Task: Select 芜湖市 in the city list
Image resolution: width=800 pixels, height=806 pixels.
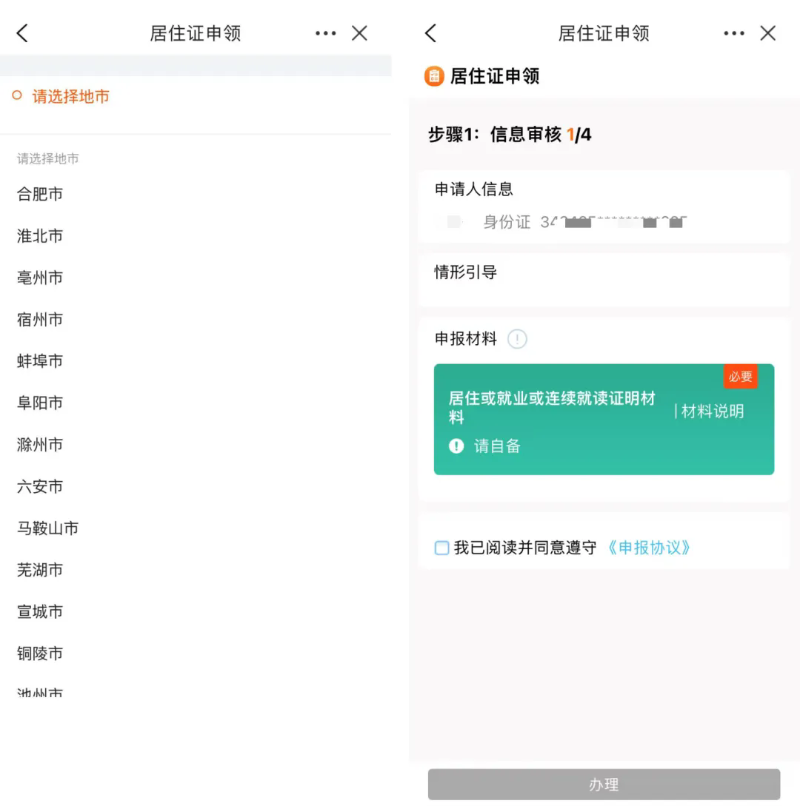Action: pyautogui.click(x=40, y=570)
